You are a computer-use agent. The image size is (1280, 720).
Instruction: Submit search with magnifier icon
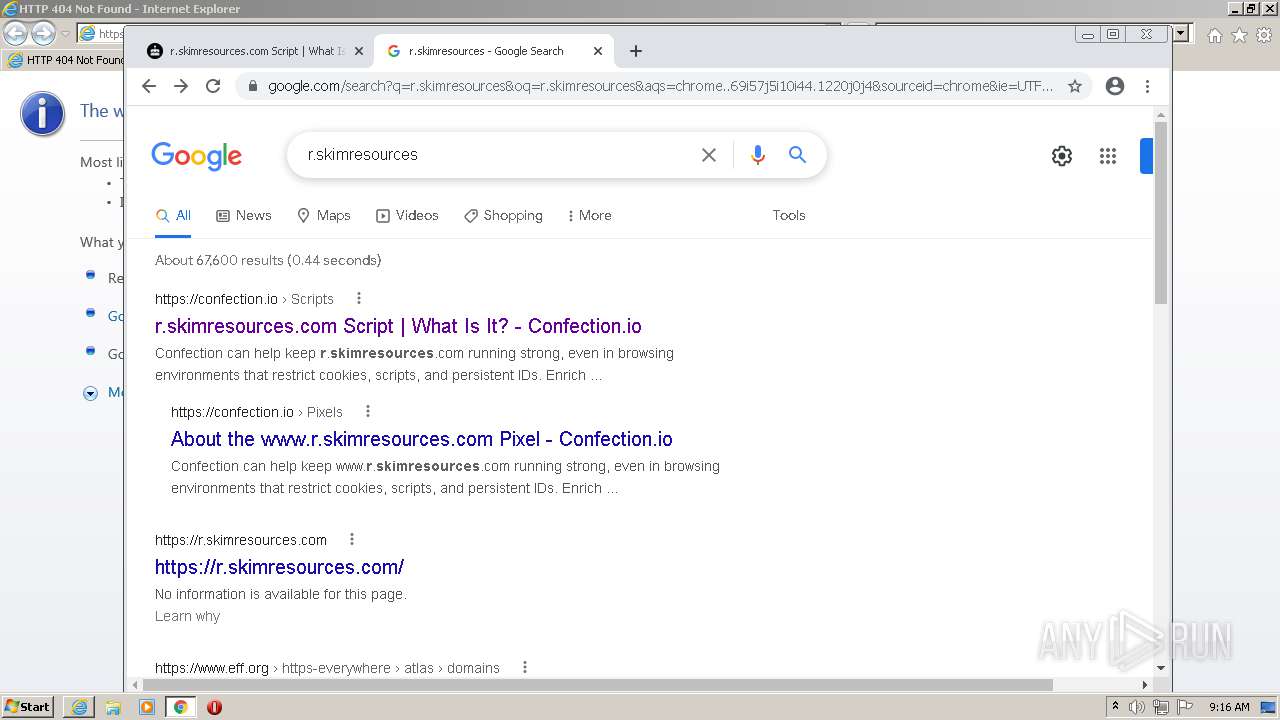tap(797, 155)
